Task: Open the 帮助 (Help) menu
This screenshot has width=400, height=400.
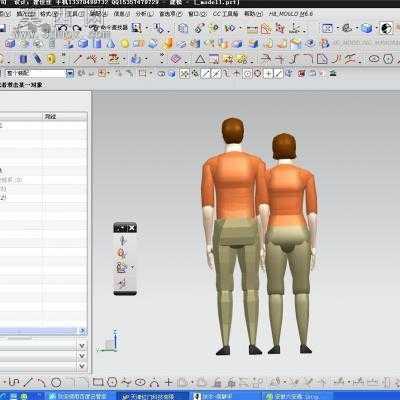Action: coord(253,14)
